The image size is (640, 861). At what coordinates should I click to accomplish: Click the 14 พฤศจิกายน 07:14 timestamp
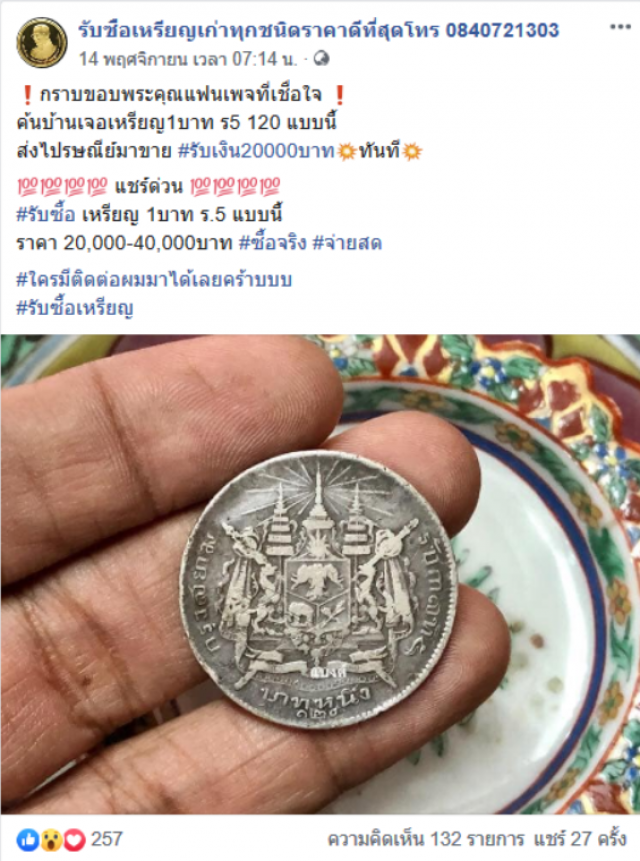tap(188, 59)
